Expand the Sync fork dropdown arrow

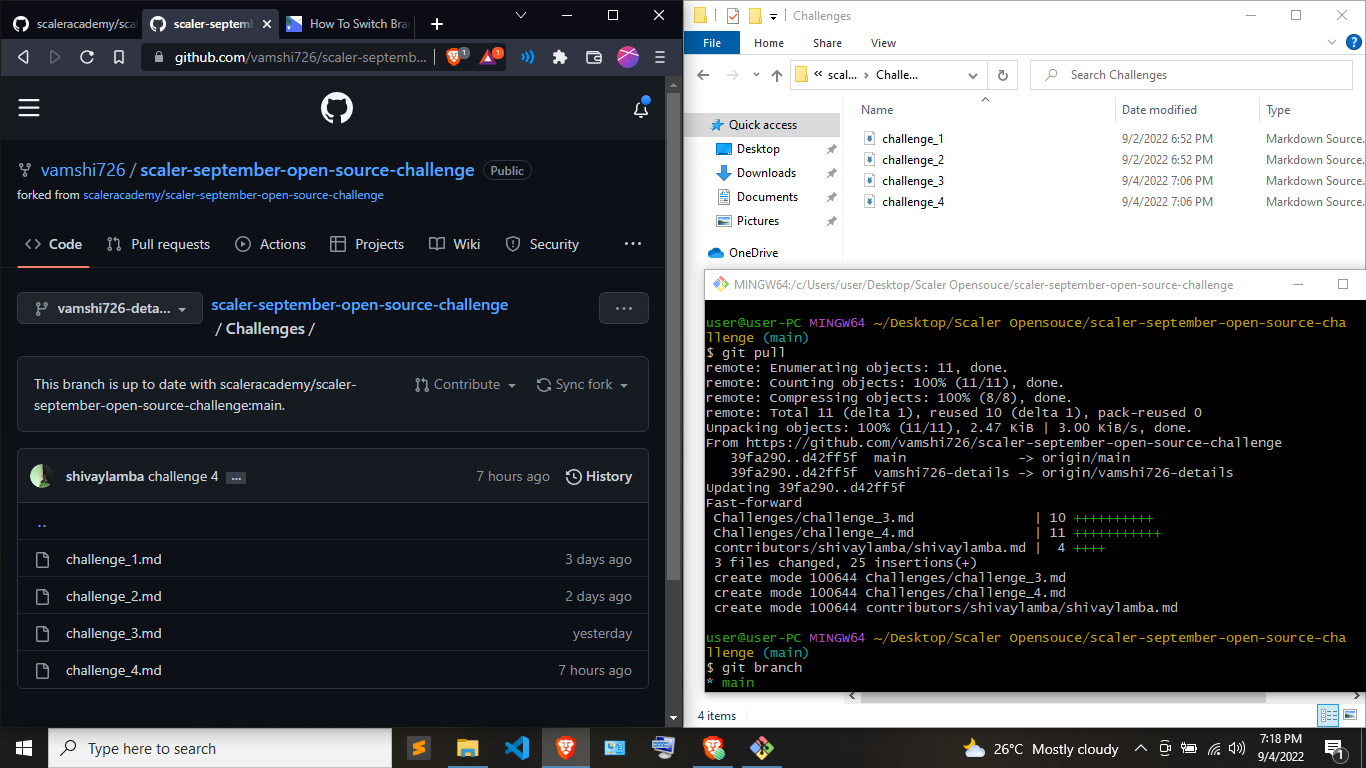625,384
